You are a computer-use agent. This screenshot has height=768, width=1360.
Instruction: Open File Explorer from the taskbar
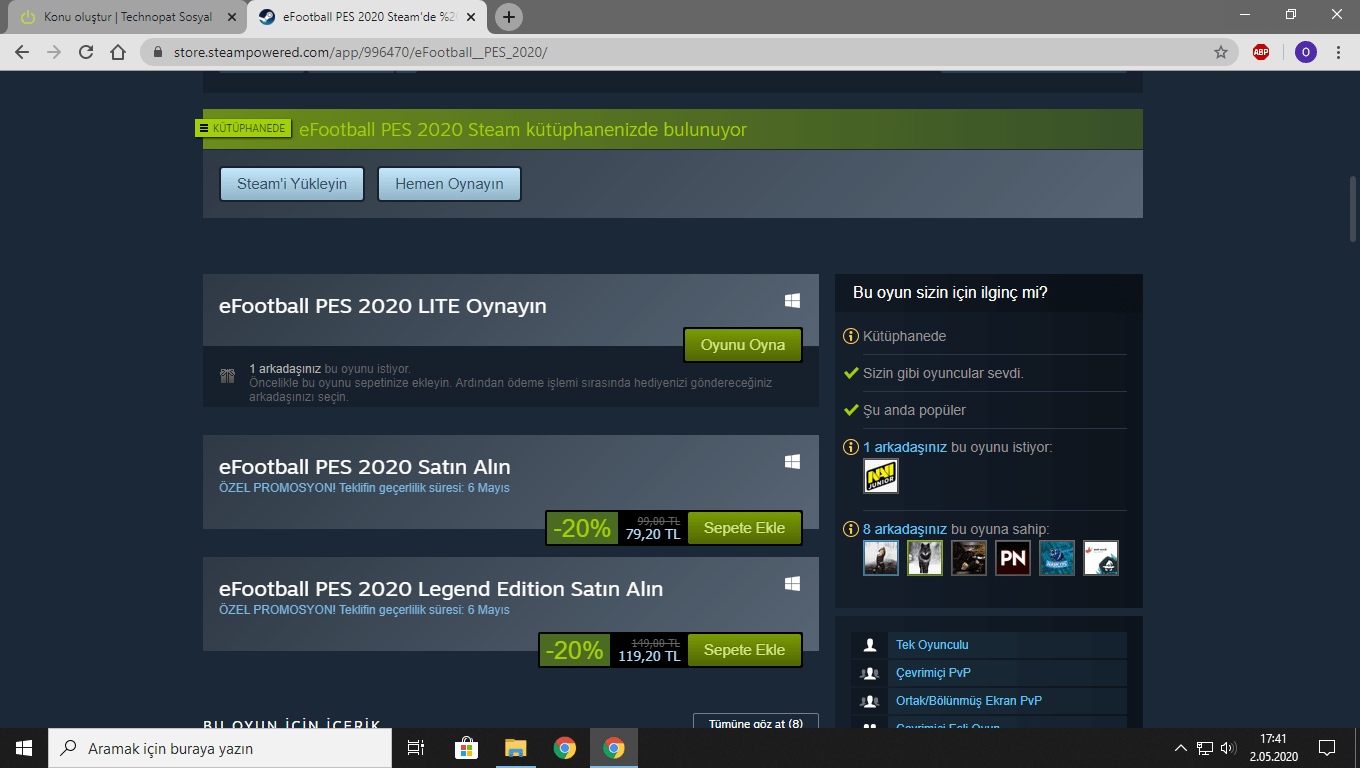pos(516,748)
